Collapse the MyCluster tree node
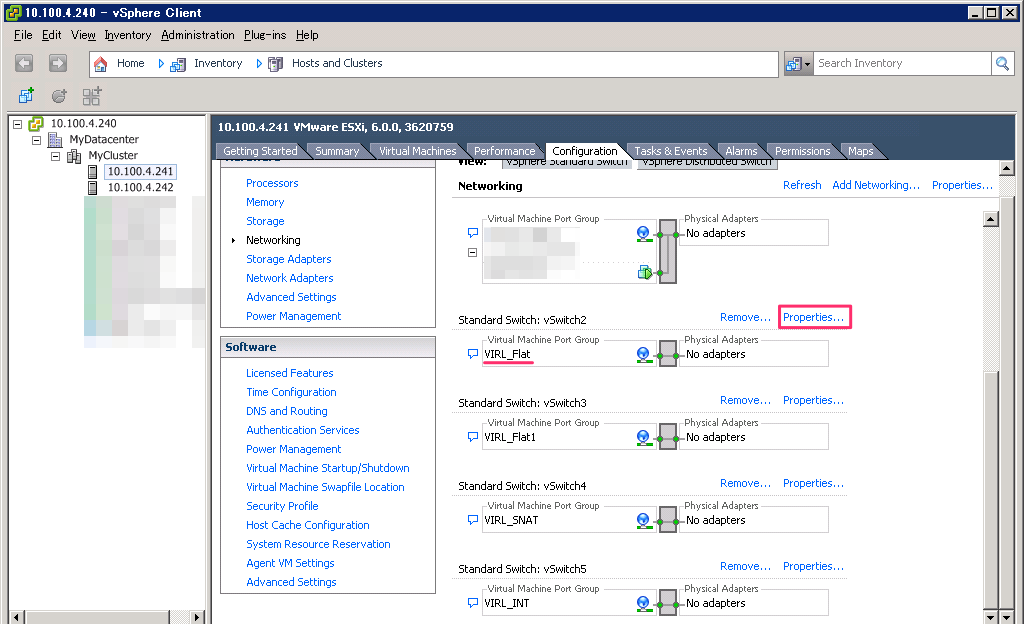 (x=56, y=157)
